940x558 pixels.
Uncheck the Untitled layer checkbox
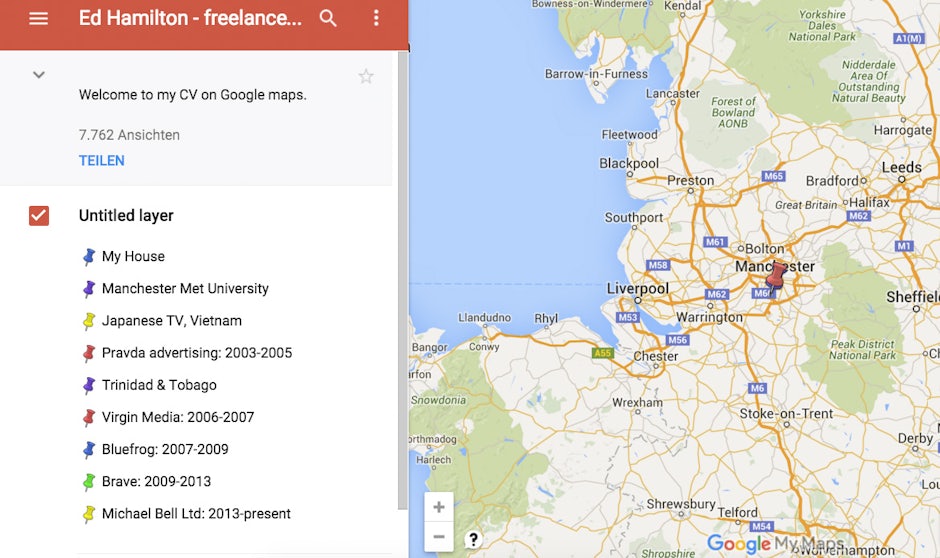pyautogui.click(x=39, y=216)
